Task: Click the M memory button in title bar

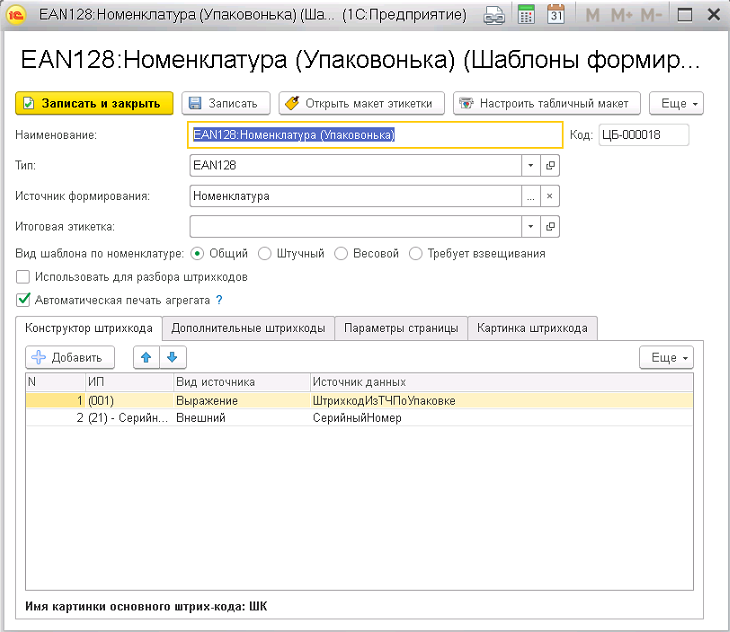Action: point(592,15)
